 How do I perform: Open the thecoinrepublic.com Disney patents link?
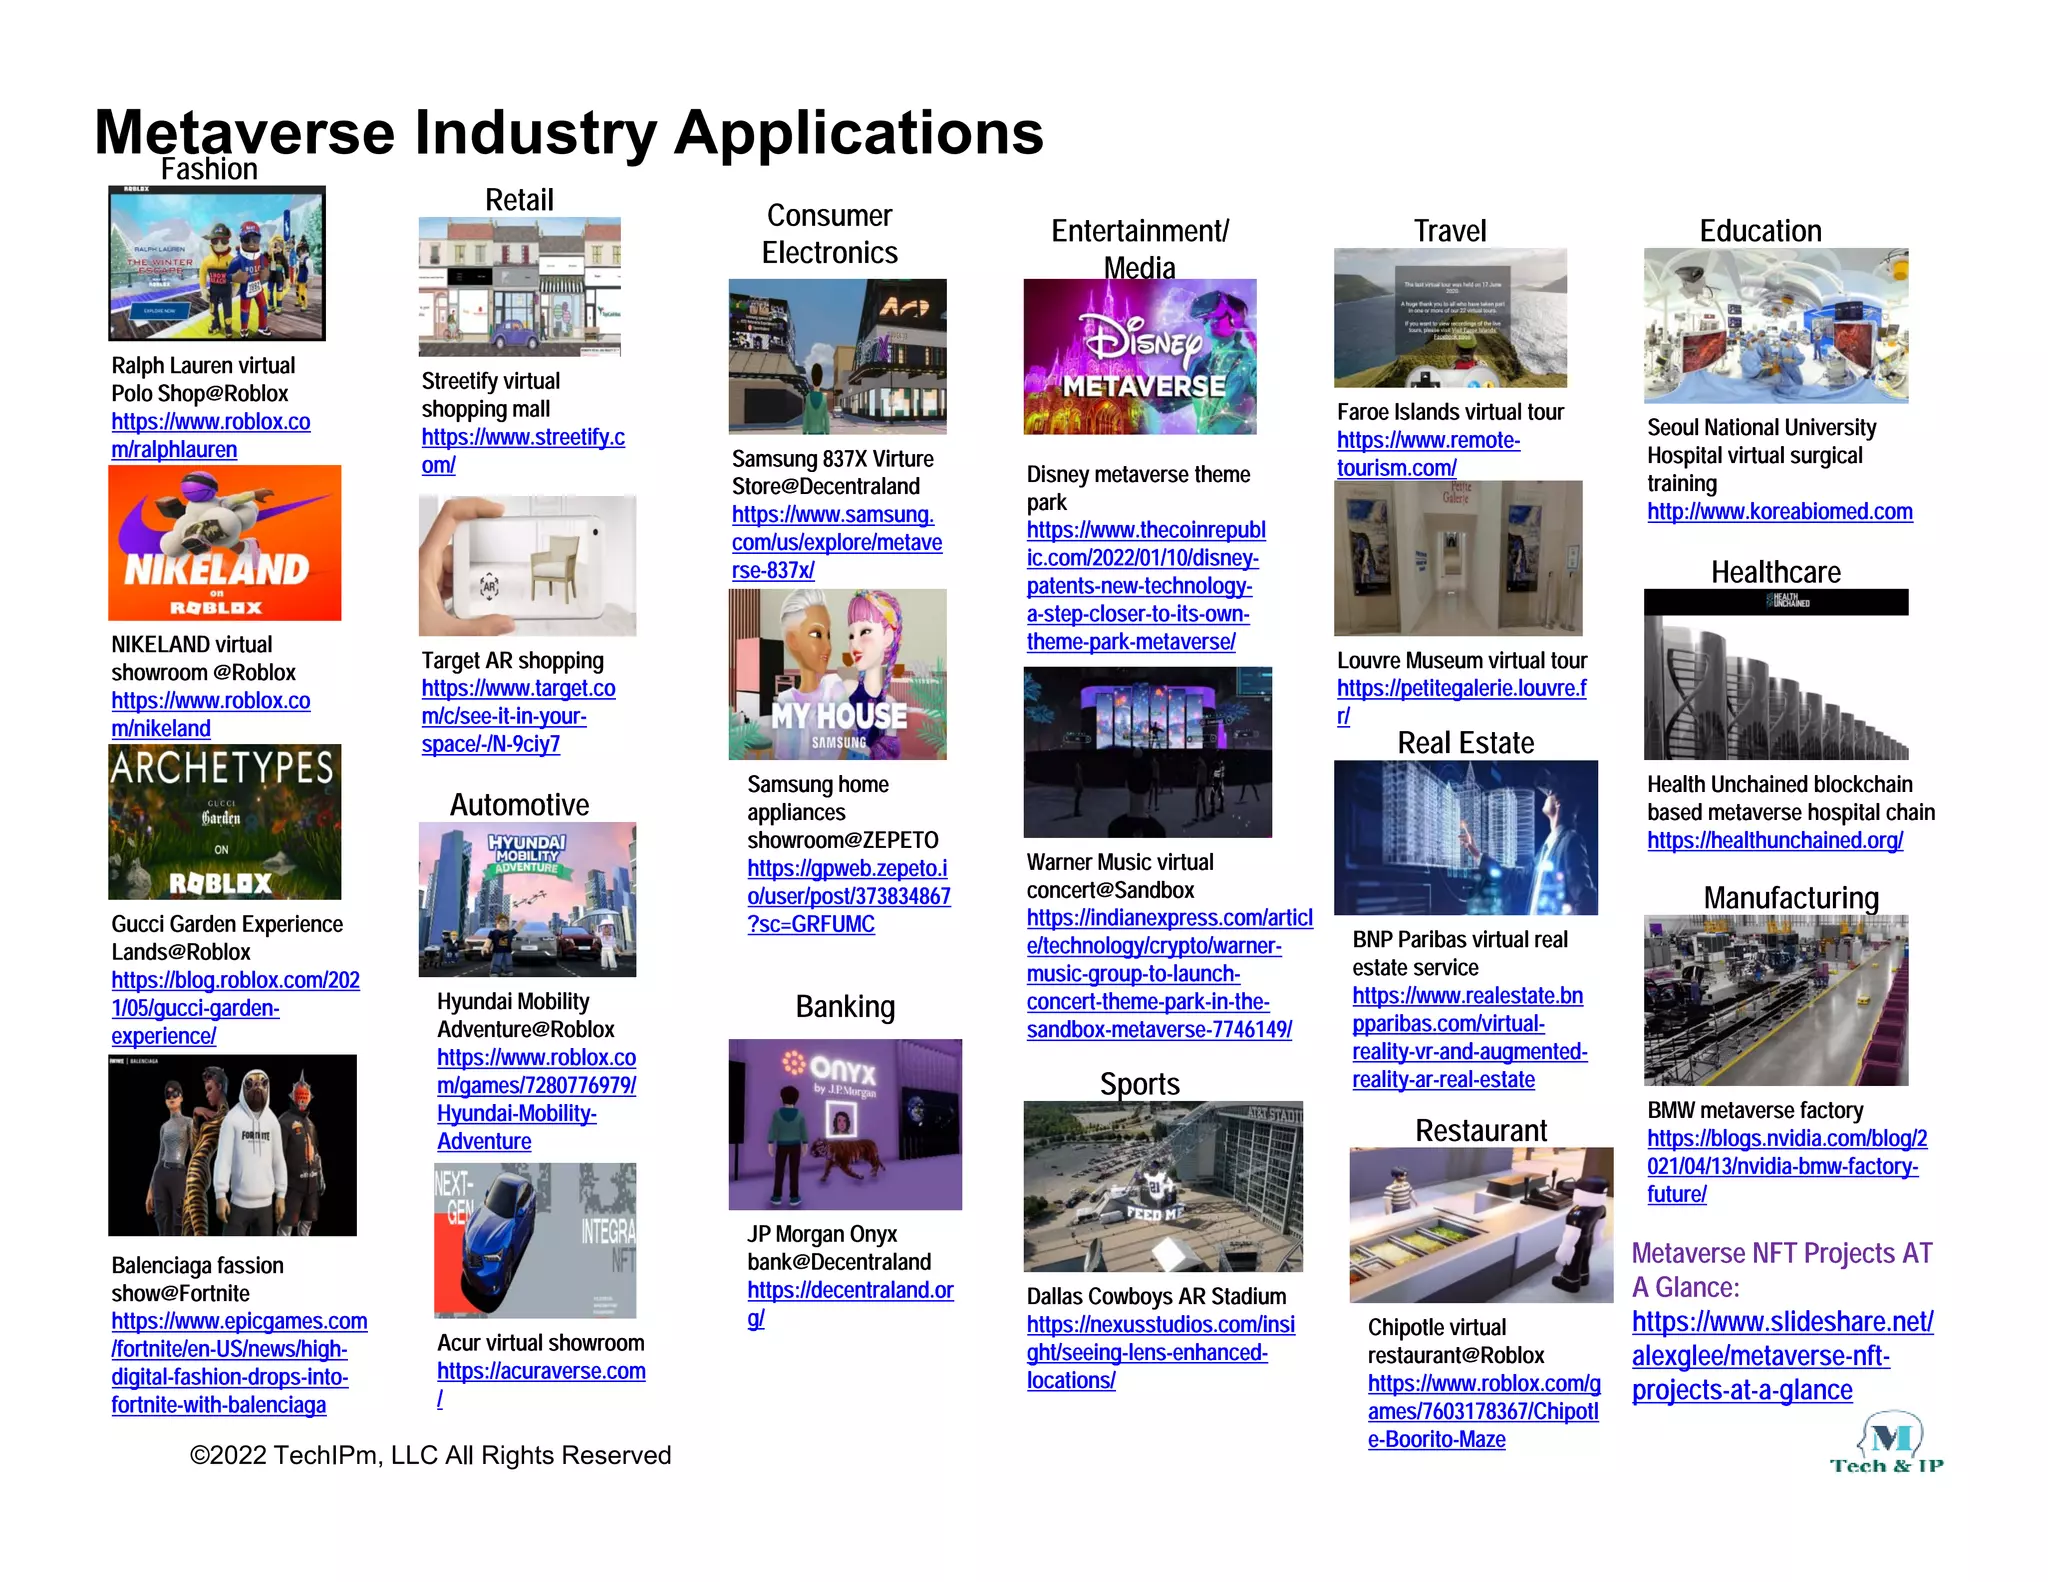tap(1146, 585)
